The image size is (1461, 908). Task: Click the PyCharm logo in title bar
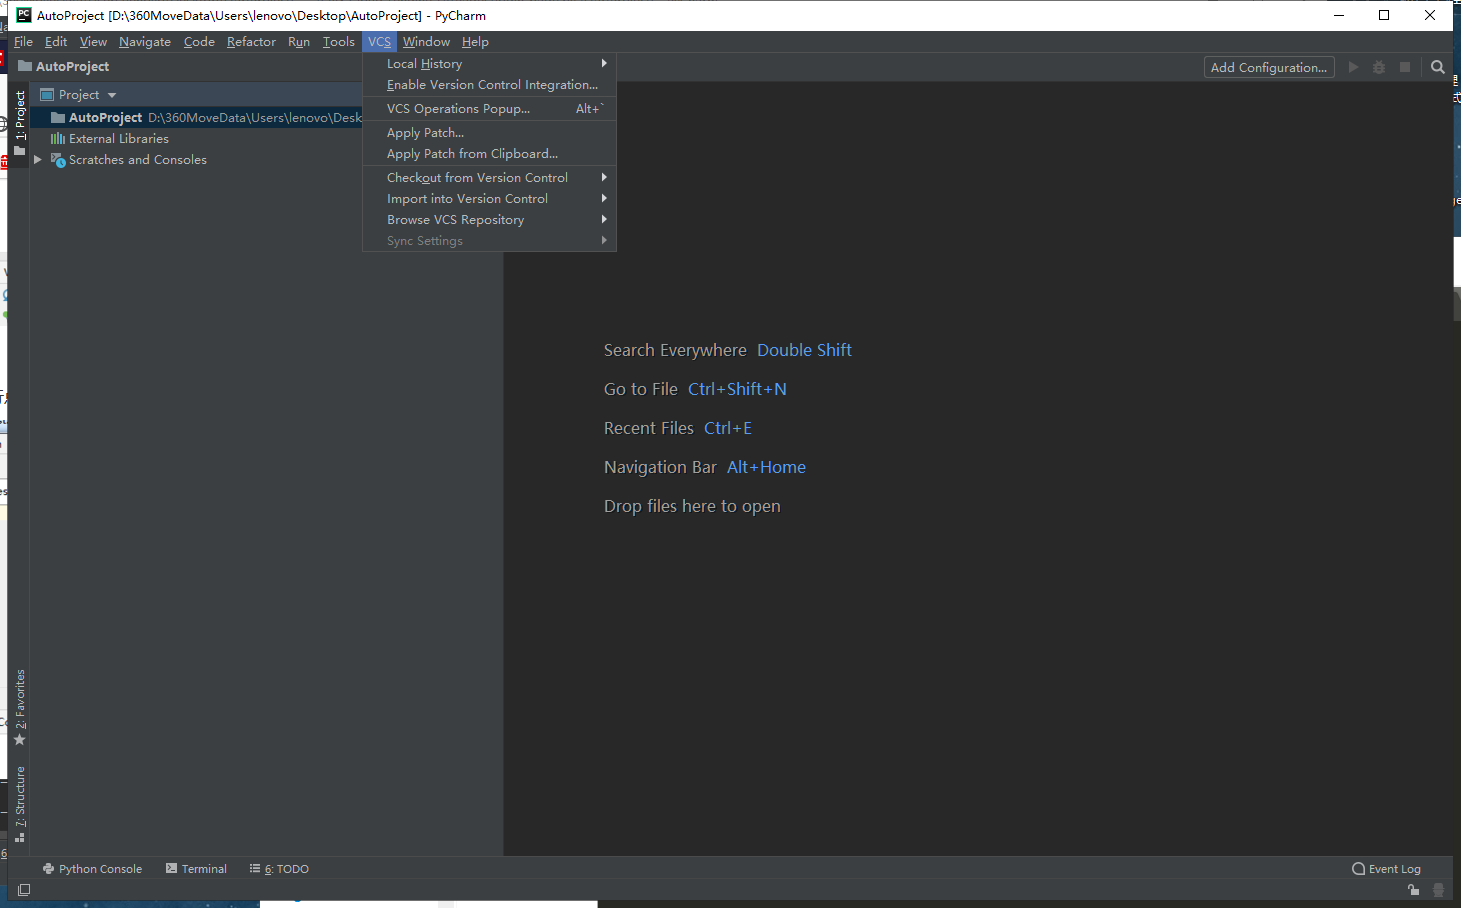pos(23,15)
